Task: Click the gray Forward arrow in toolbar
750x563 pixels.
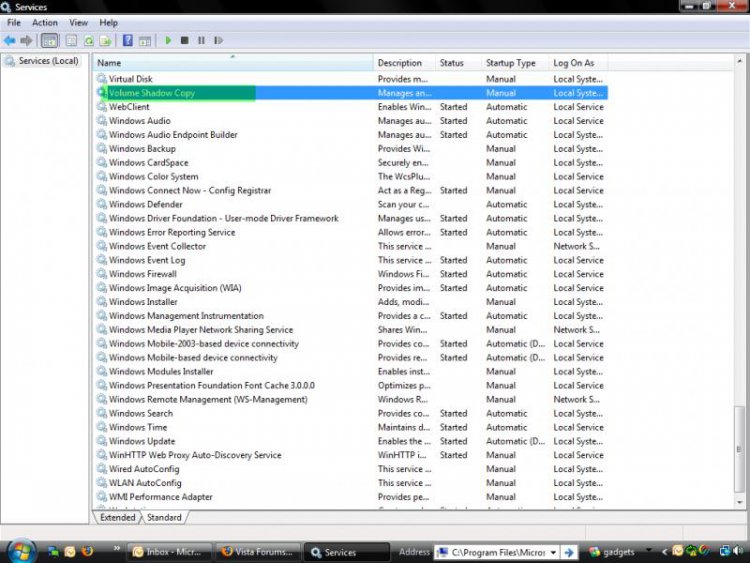Action: 27,41
